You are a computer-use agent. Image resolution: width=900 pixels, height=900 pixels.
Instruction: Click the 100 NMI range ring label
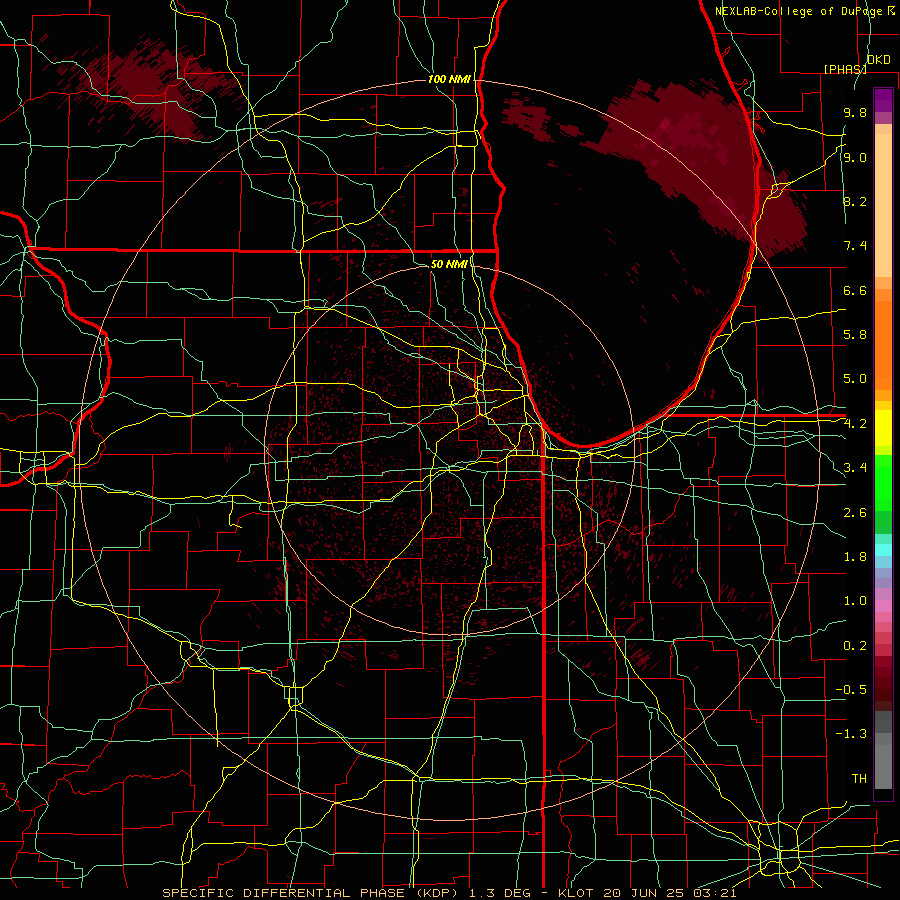tap(449, 79)
